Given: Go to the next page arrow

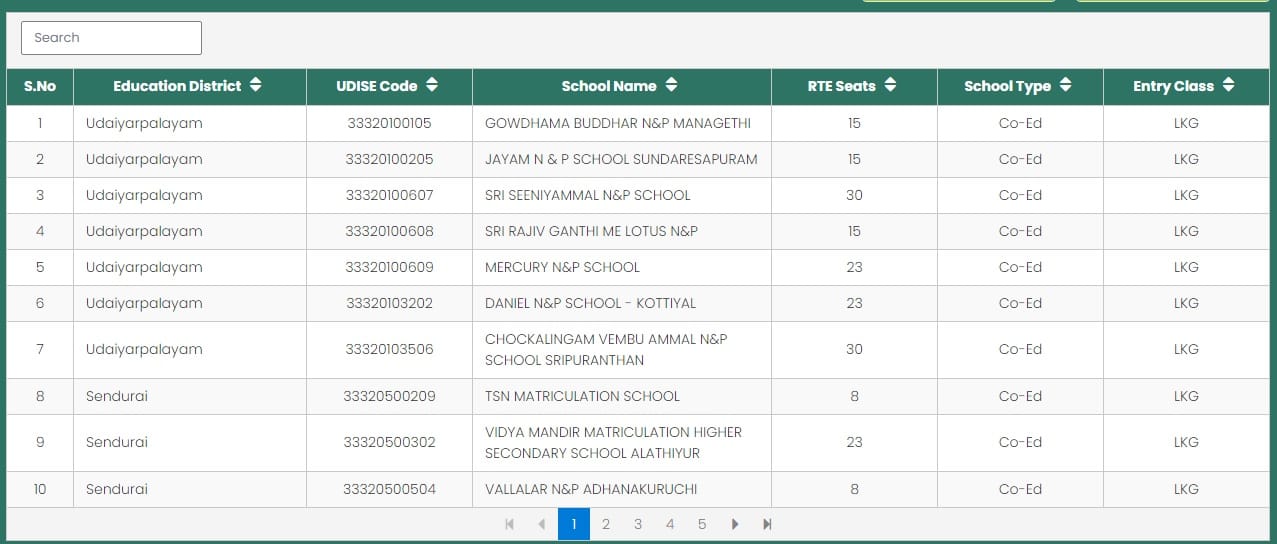Looking at the screenshot, I should 735,524.
